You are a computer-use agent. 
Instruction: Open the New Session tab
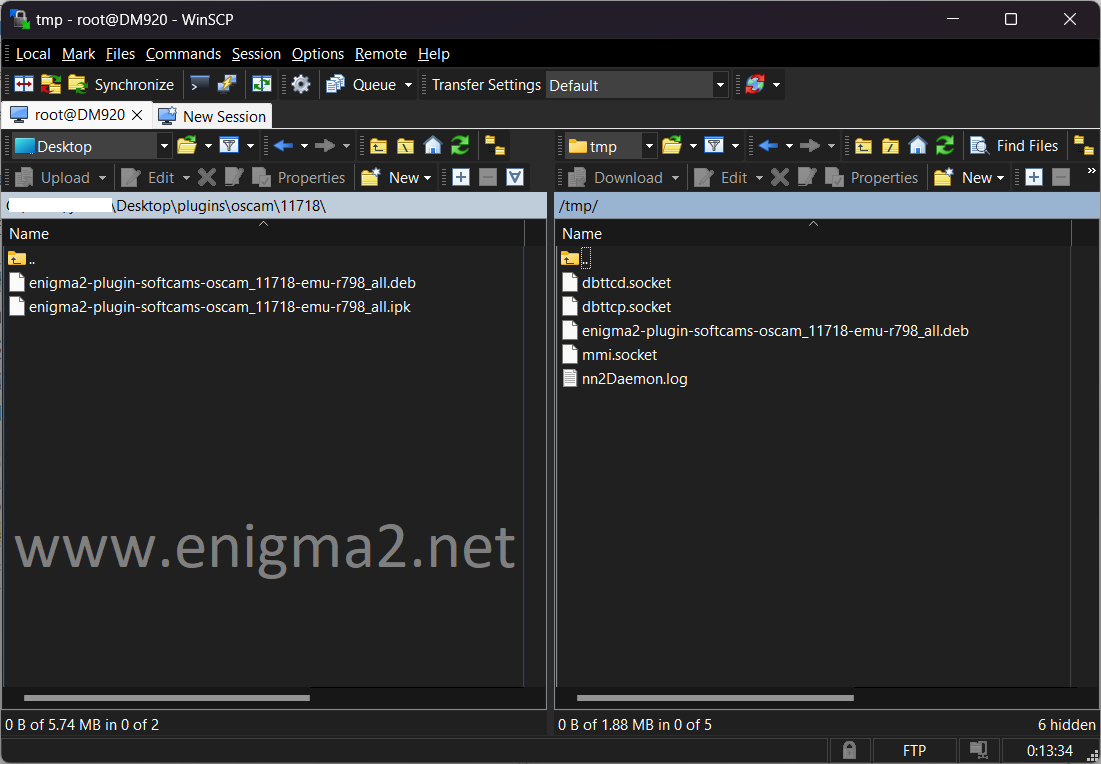click(x=212, y=116)
